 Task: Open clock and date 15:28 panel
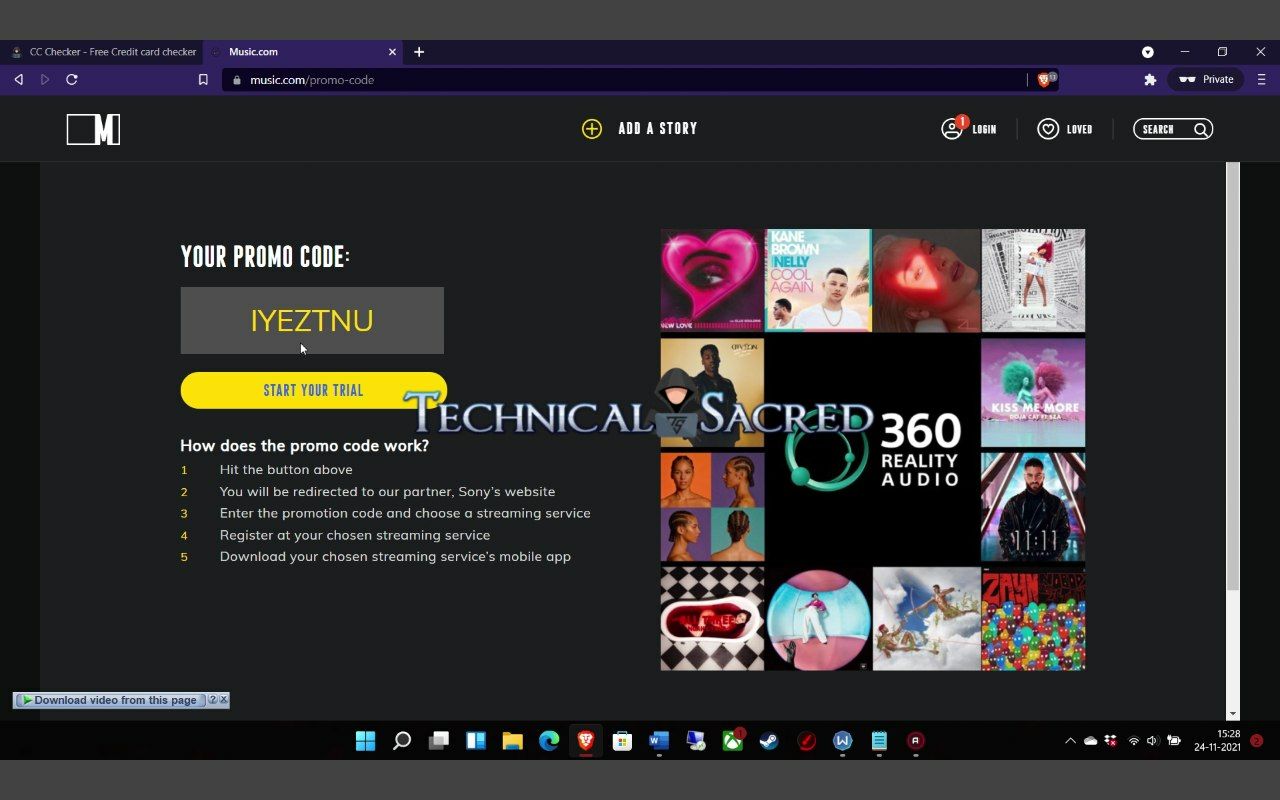(1217, 741)
